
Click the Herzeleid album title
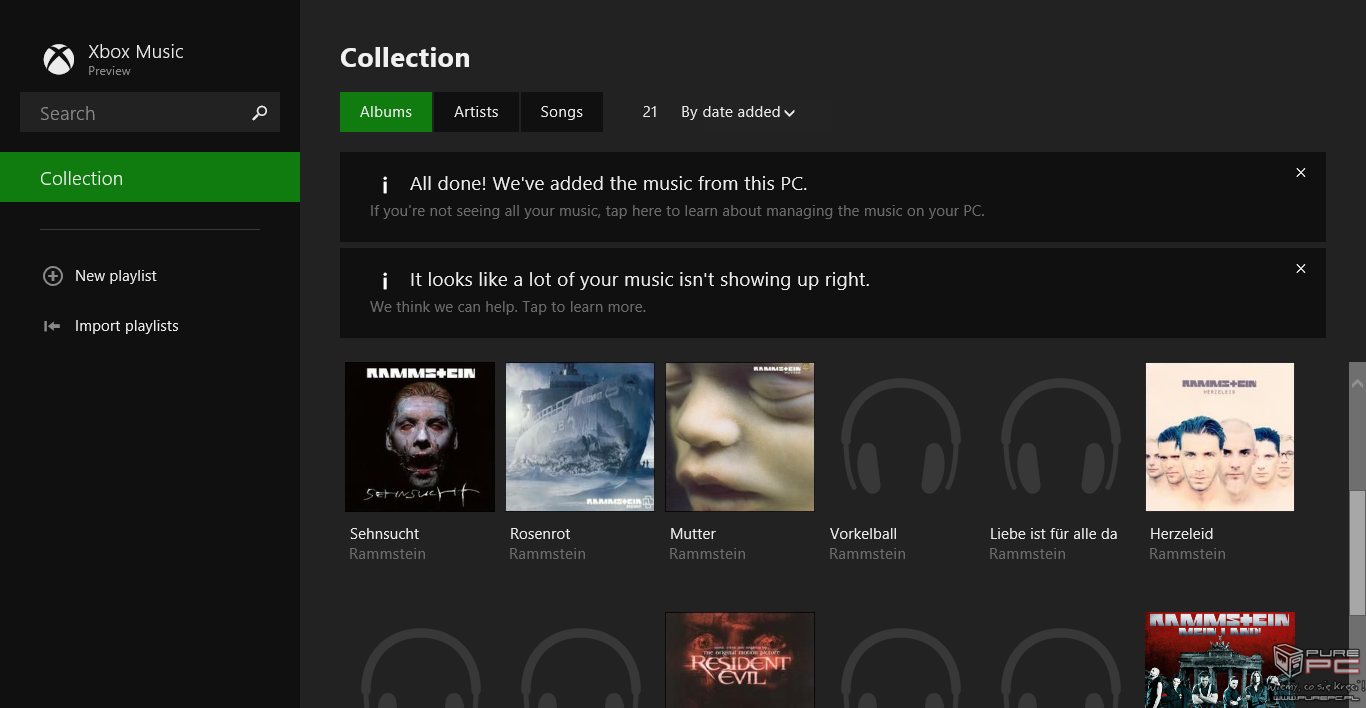pyautogui.click(x=1181, y=534)
